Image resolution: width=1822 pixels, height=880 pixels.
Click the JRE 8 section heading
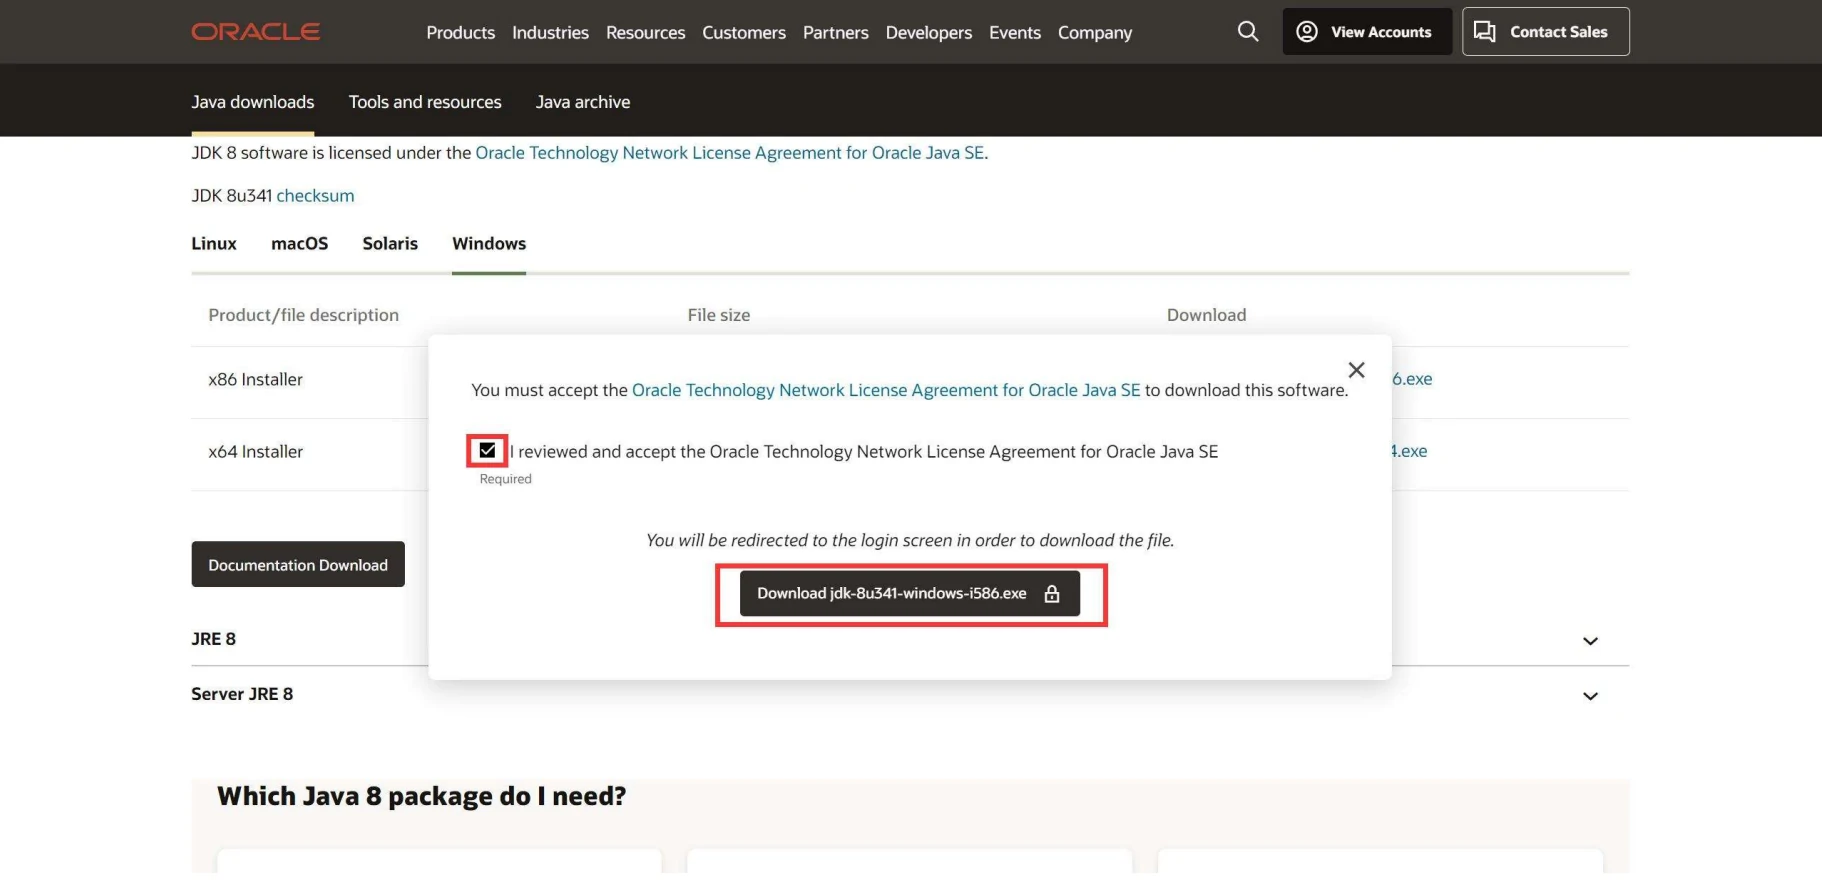coord(214,639)
